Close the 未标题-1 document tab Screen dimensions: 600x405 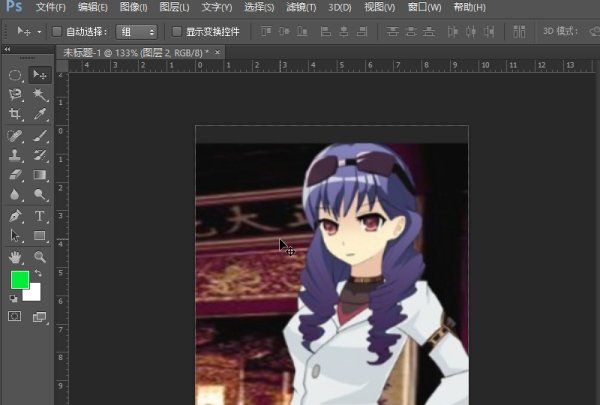tap(218, 52)
